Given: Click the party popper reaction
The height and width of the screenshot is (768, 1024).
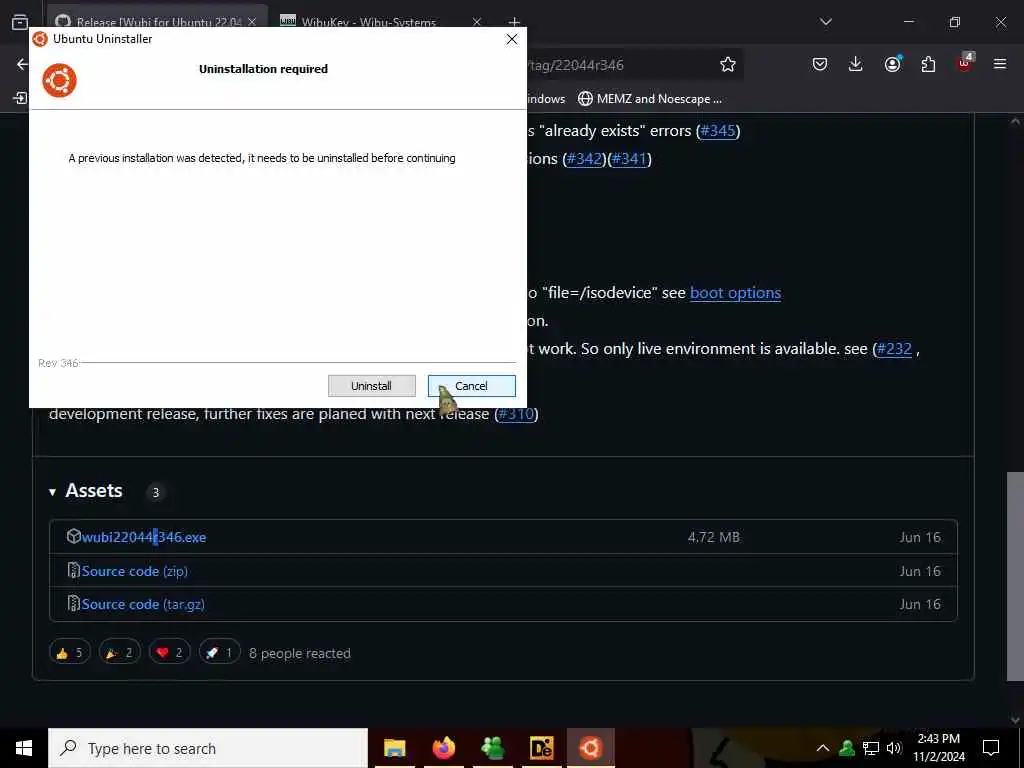Looking at the screenshot, I should click(120, 653).
